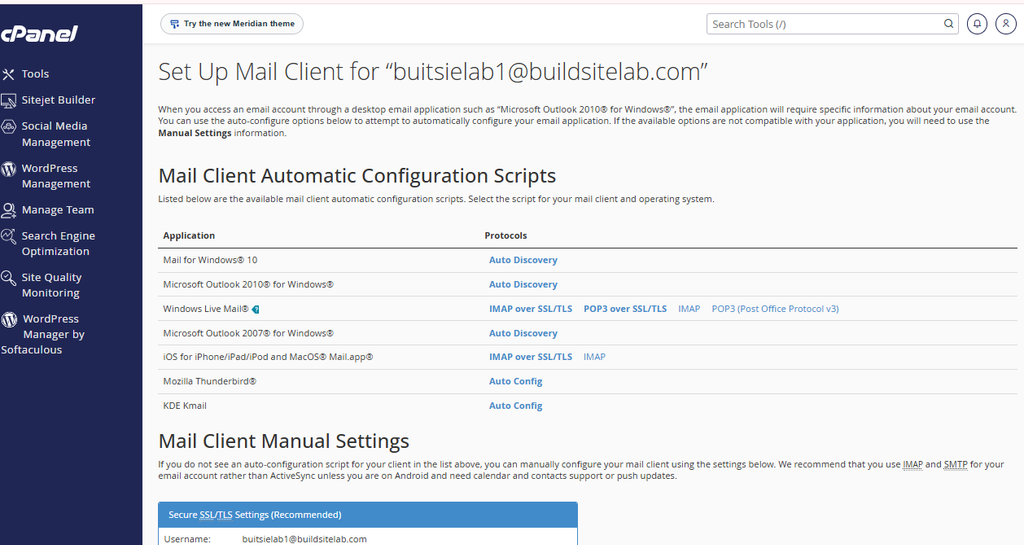Click the username buitsielab1@buildsitelab.com value

point(304,539)
